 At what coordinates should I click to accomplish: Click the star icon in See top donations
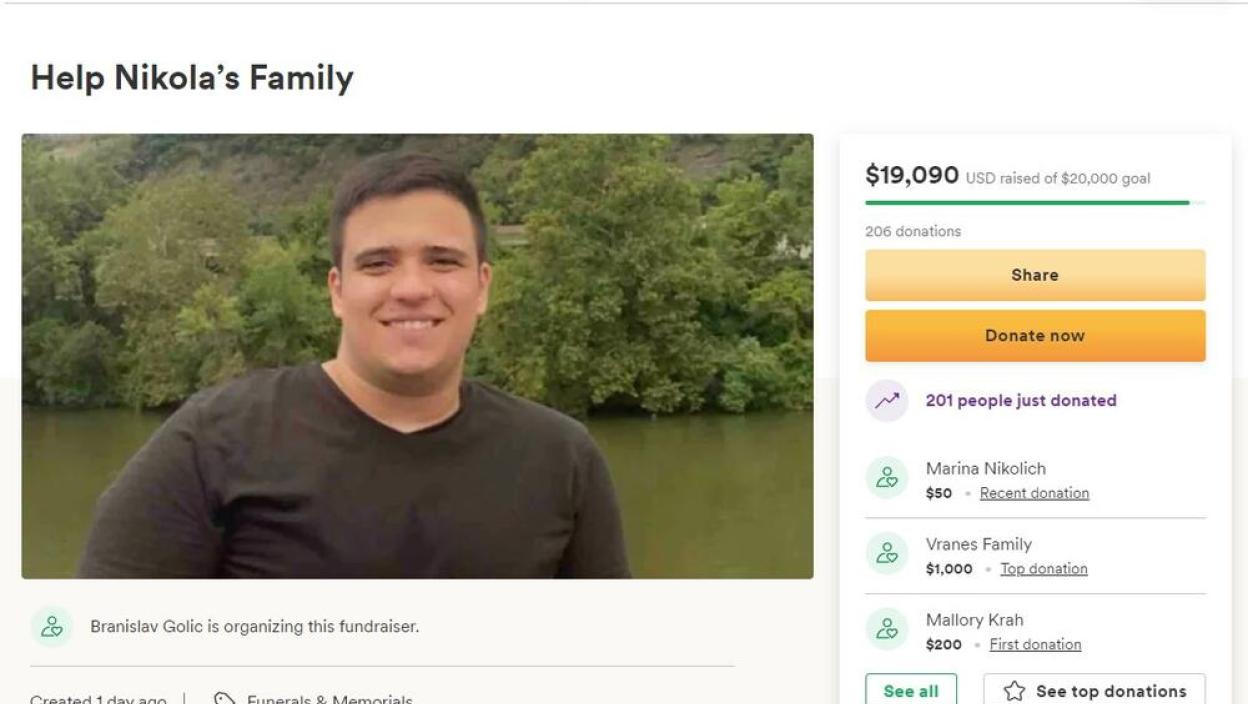[1014, 691]
